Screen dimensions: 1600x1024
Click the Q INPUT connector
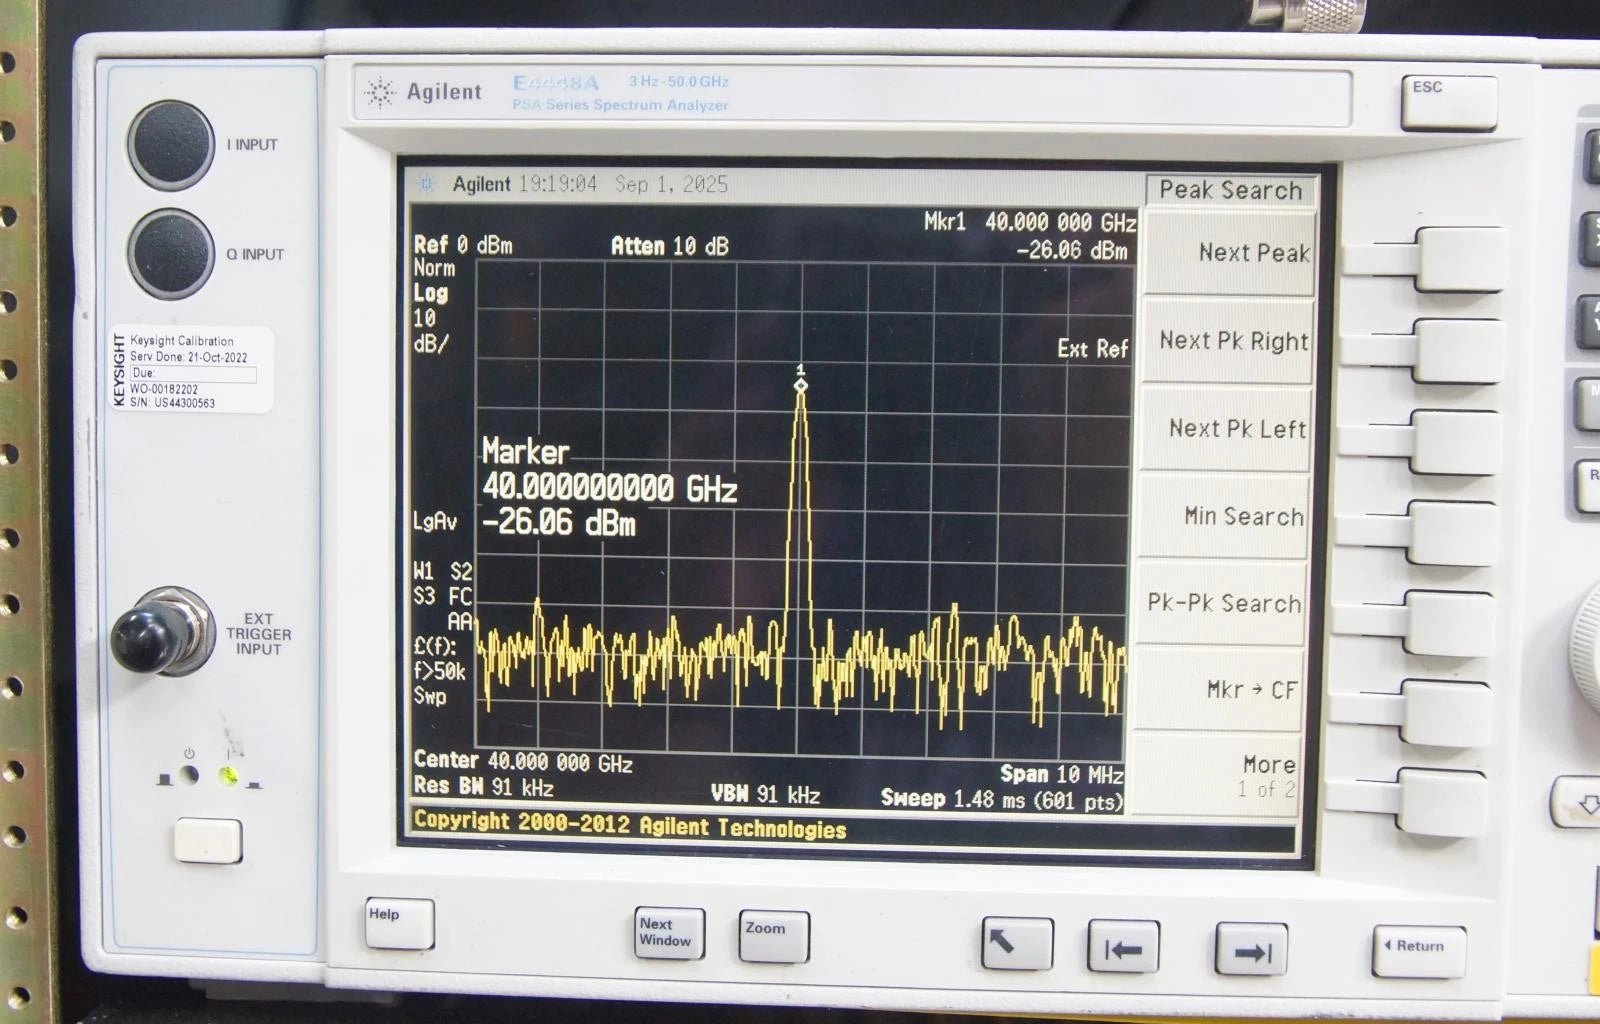tap(171, 254)
